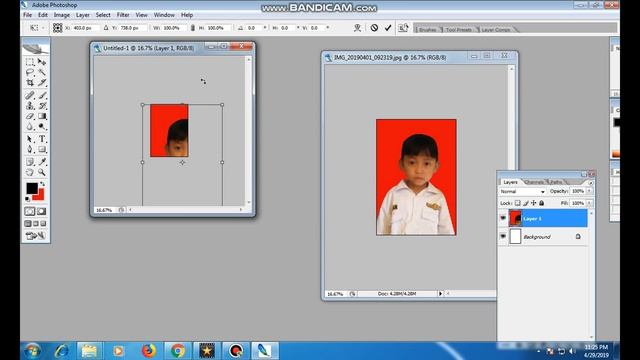Open document info arrow in IMG_20190401 window
This screenshot has height=360, width=640.
point(440,293)
